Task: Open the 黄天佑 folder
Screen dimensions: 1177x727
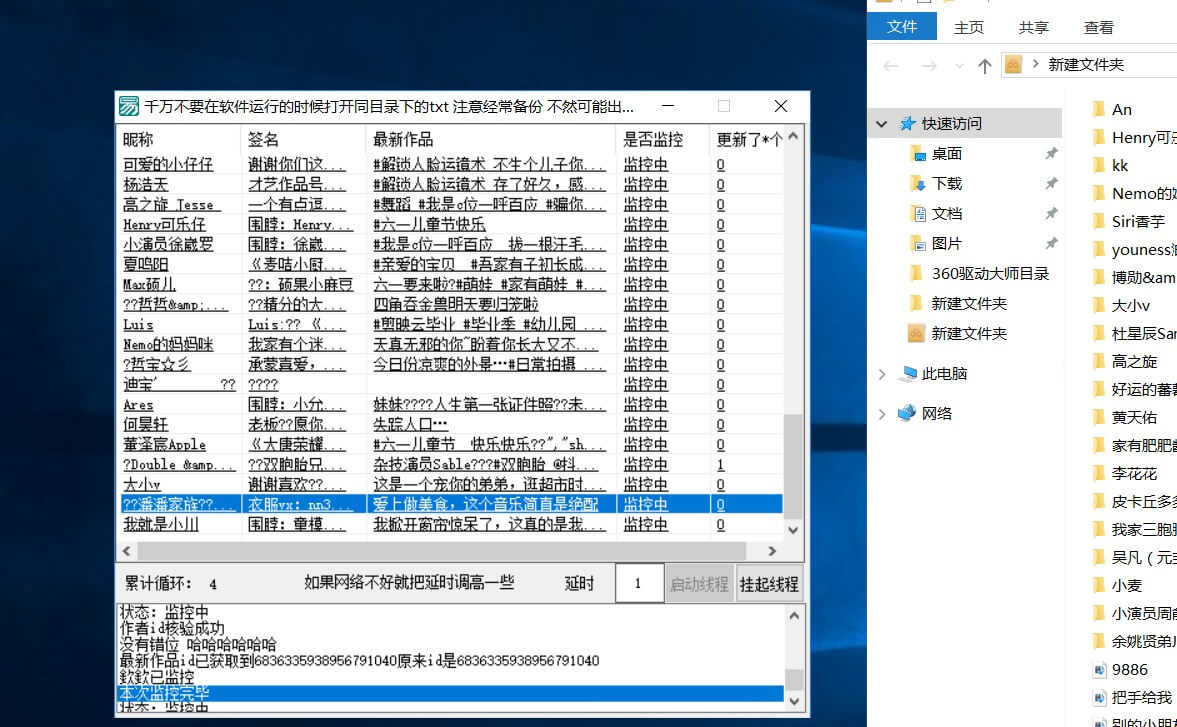Action: (1134, 417)
